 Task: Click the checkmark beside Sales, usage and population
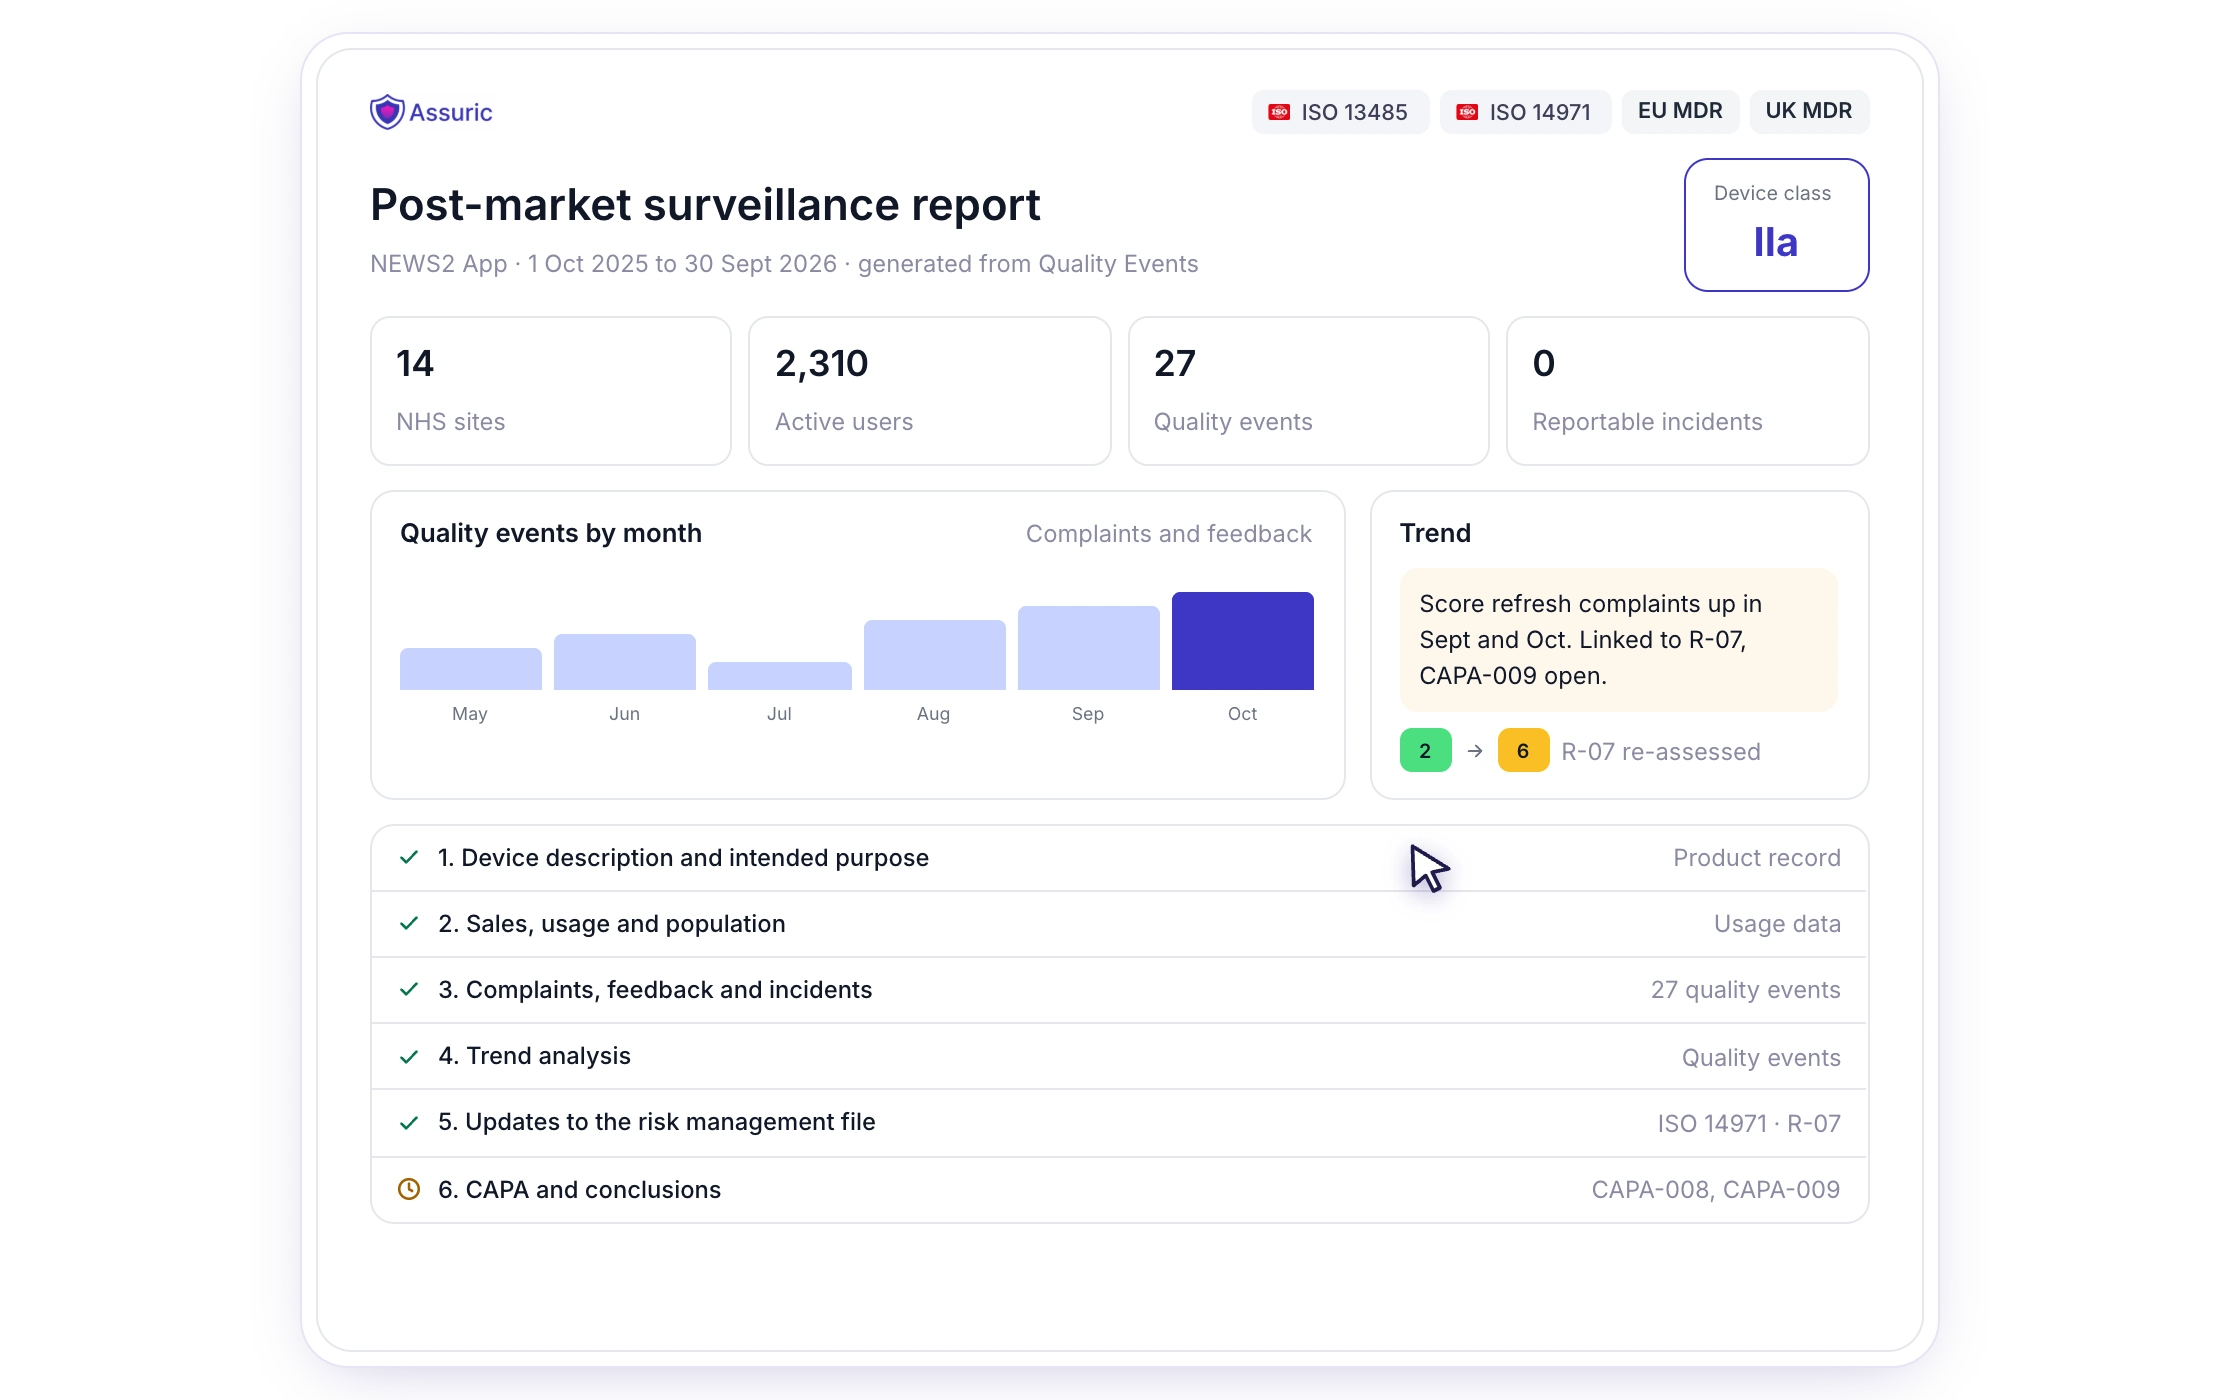click(x=409, y=923)
